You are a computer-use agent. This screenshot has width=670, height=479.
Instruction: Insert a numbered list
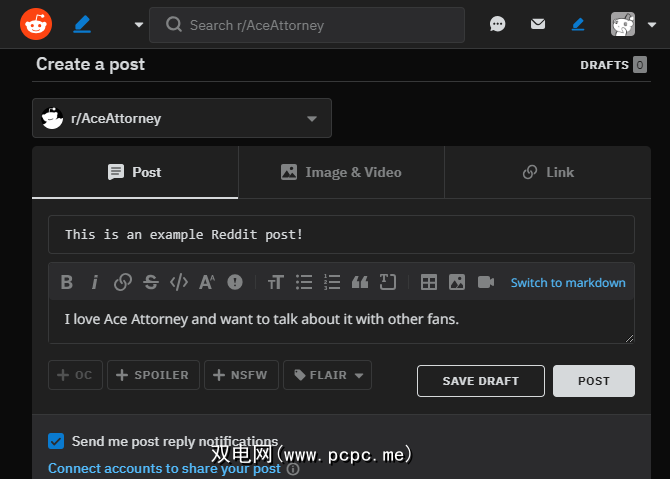pyautogui.click(x=332, y=282)
